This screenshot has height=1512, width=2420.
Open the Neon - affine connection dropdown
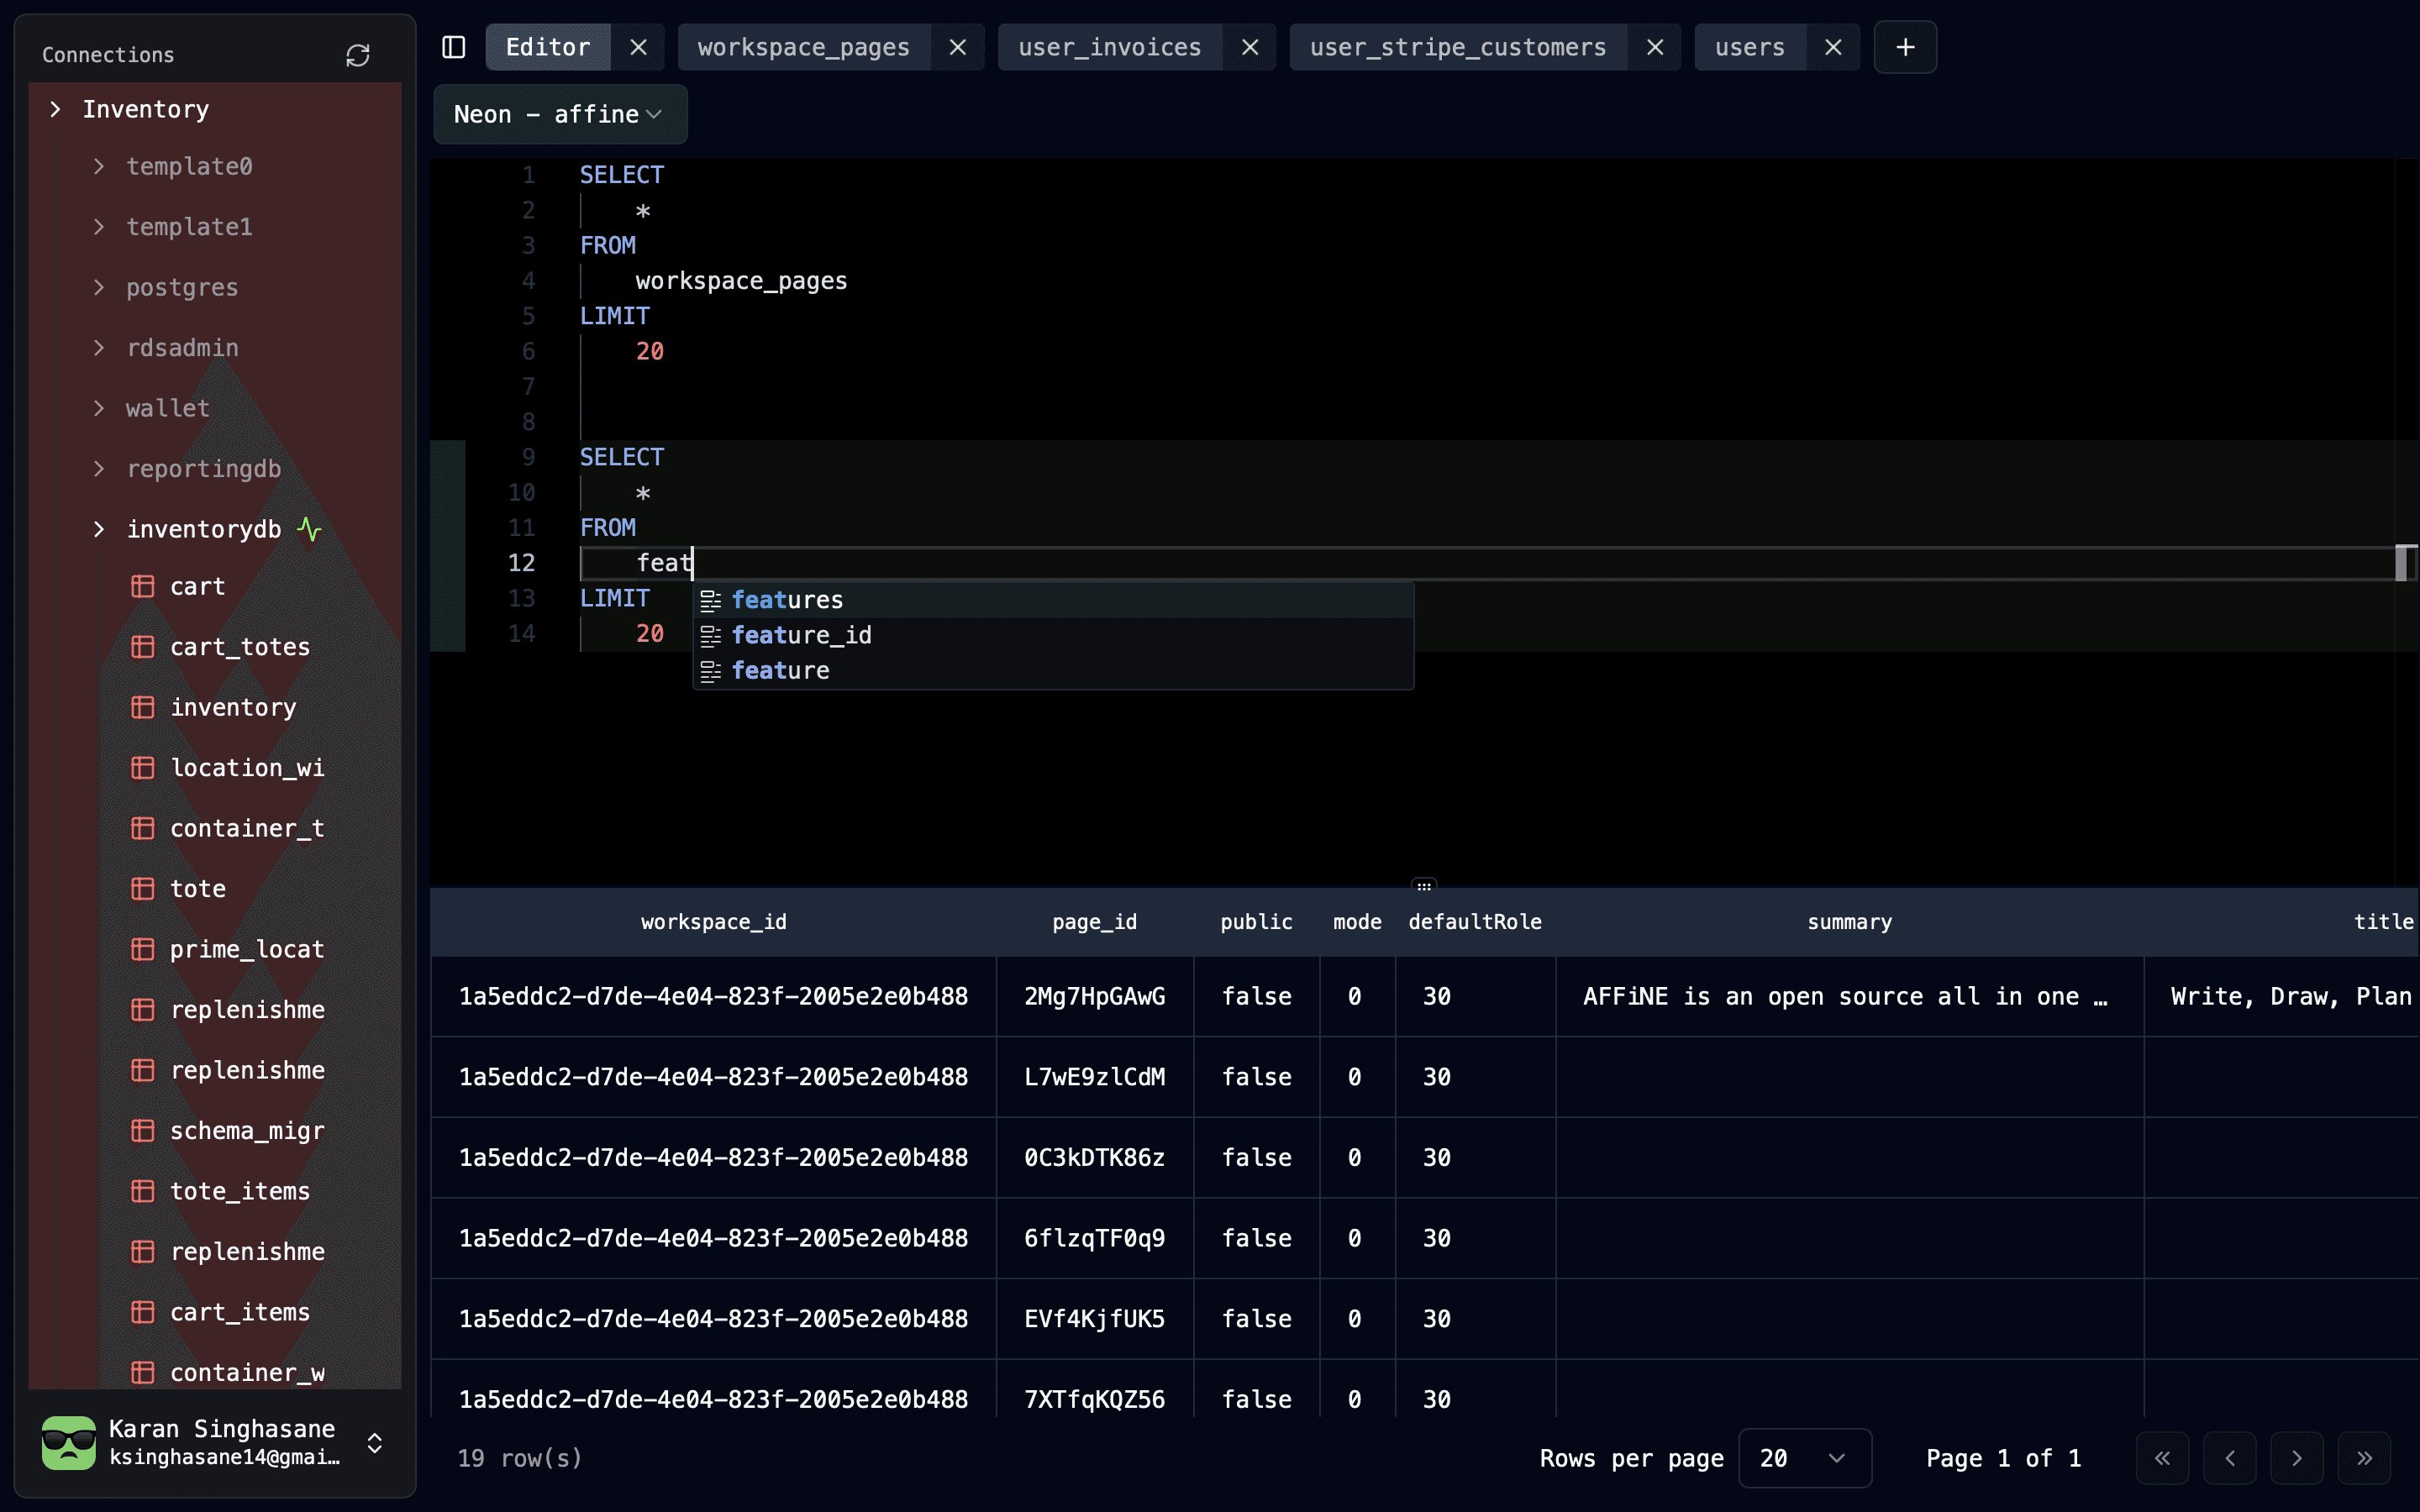click(x=559, y=114)
